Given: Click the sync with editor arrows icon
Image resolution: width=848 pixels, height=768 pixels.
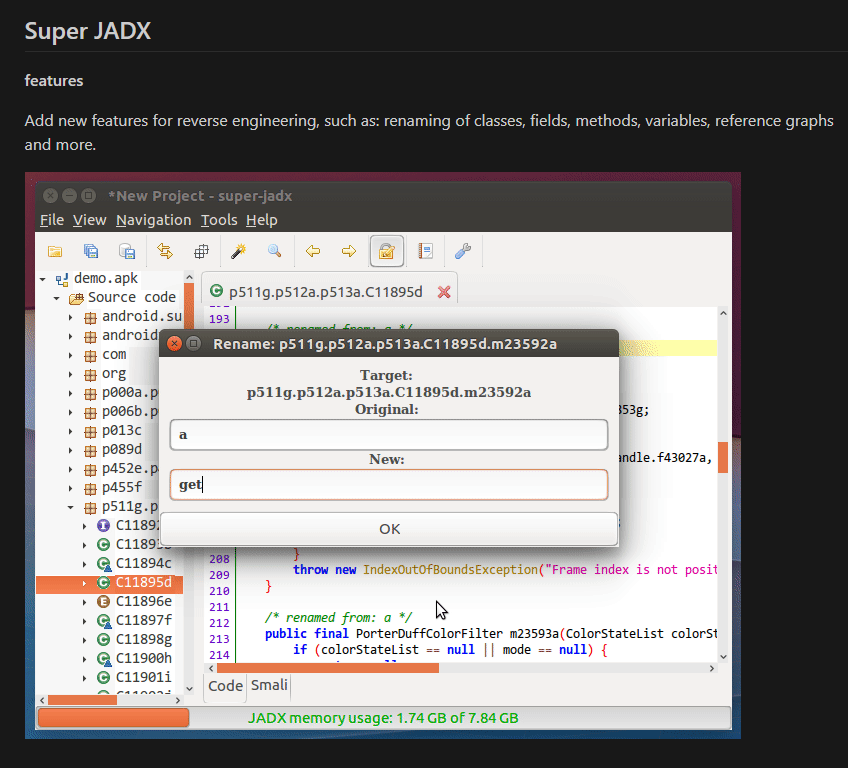Looking at the screenshot, I should 165,251.
